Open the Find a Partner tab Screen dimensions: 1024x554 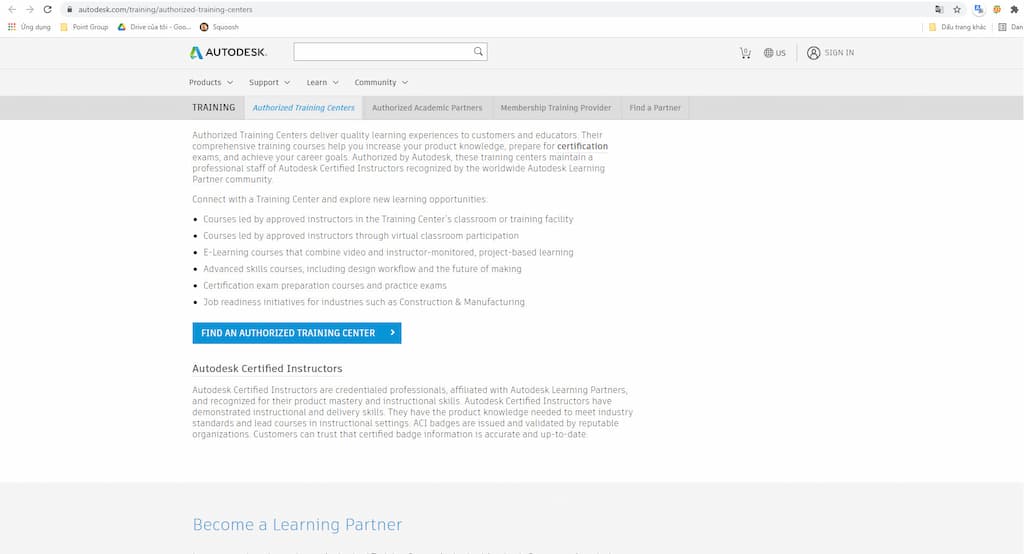point(654,108)
